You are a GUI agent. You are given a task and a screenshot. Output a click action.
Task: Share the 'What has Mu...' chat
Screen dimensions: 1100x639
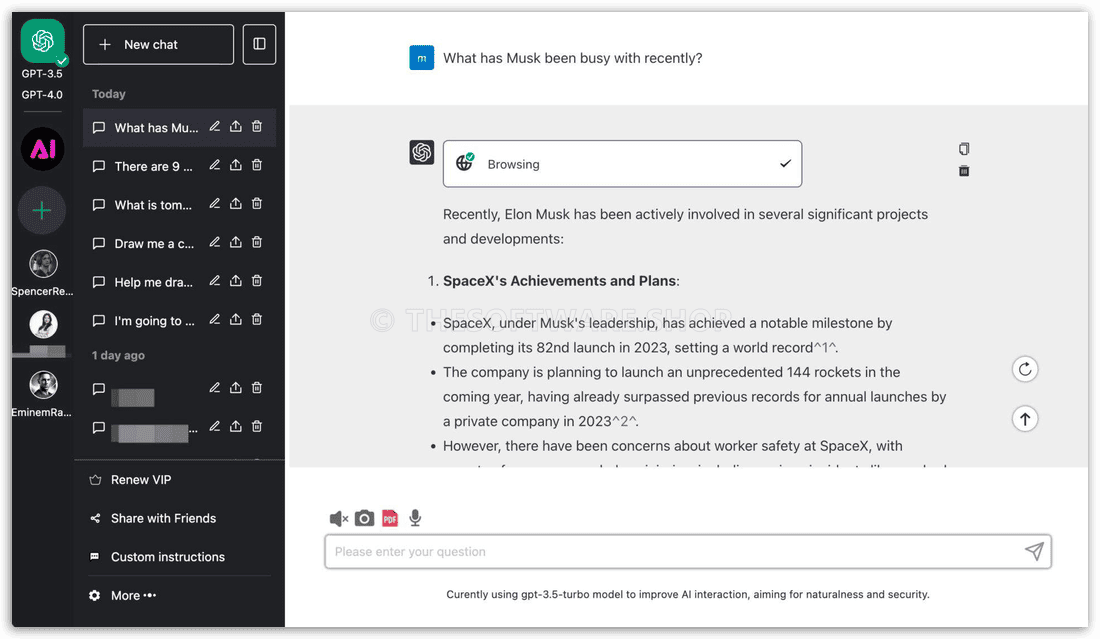pos(236,126)
